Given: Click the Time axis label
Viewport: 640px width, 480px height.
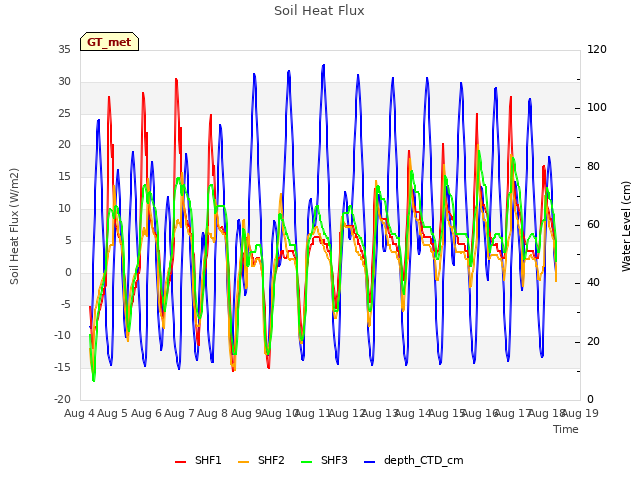Looking at the screenshot, I should (x=566, y=429).
